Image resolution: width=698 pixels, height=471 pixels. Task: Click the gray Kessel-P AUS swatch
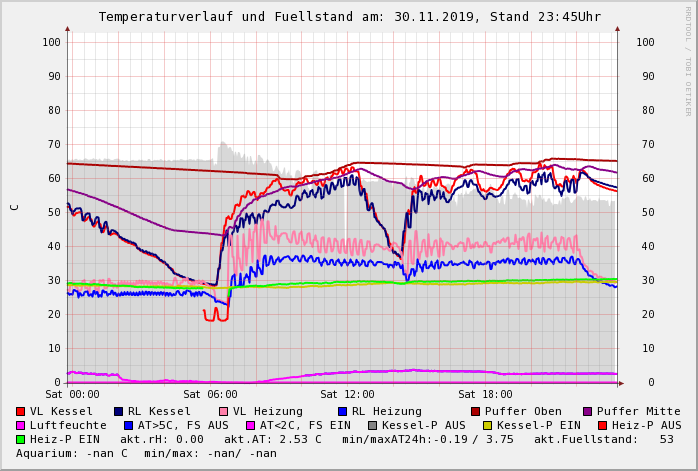(373, 425)
